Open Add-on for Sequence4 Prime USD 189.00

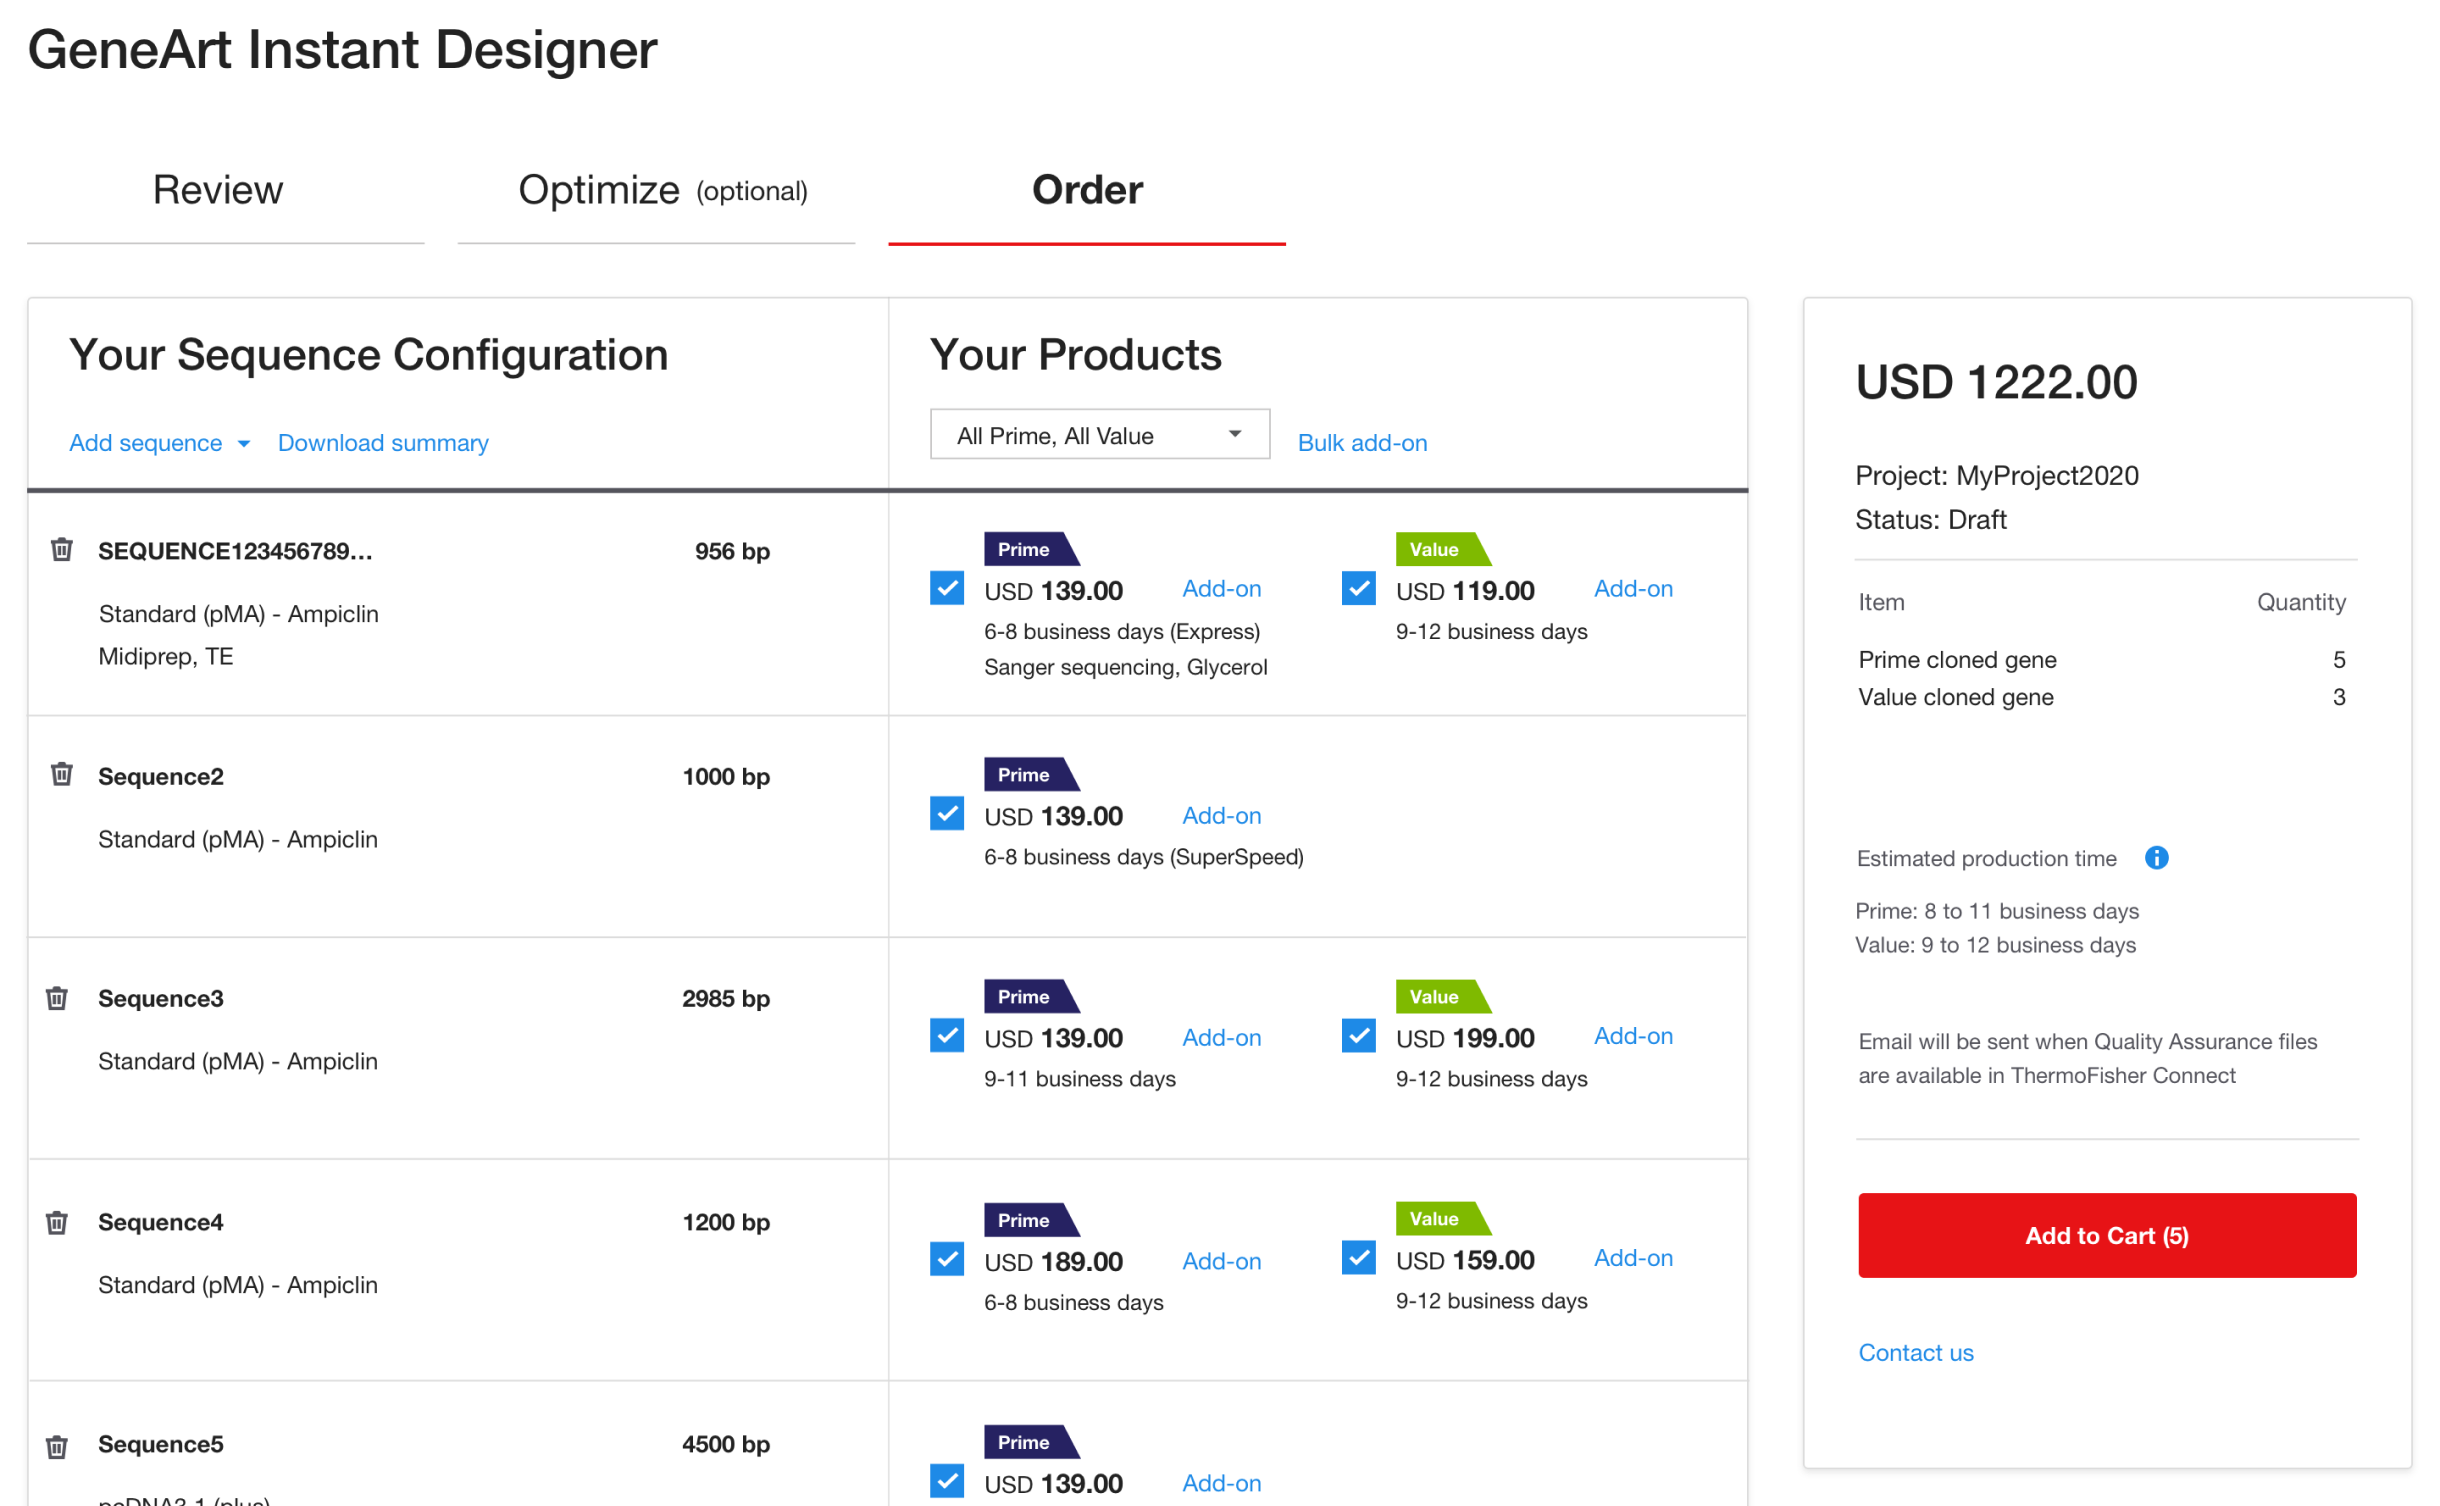1221,1262
